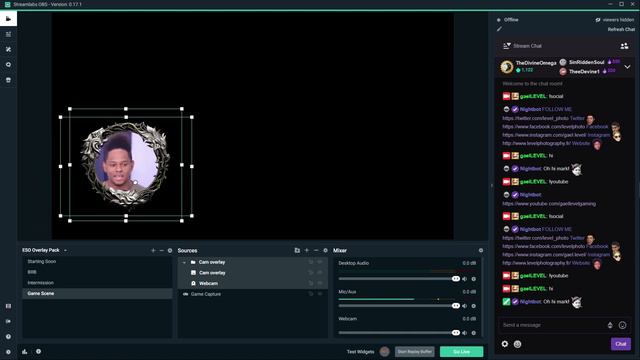Click the emote smiley icon in message box

point(622,325)
